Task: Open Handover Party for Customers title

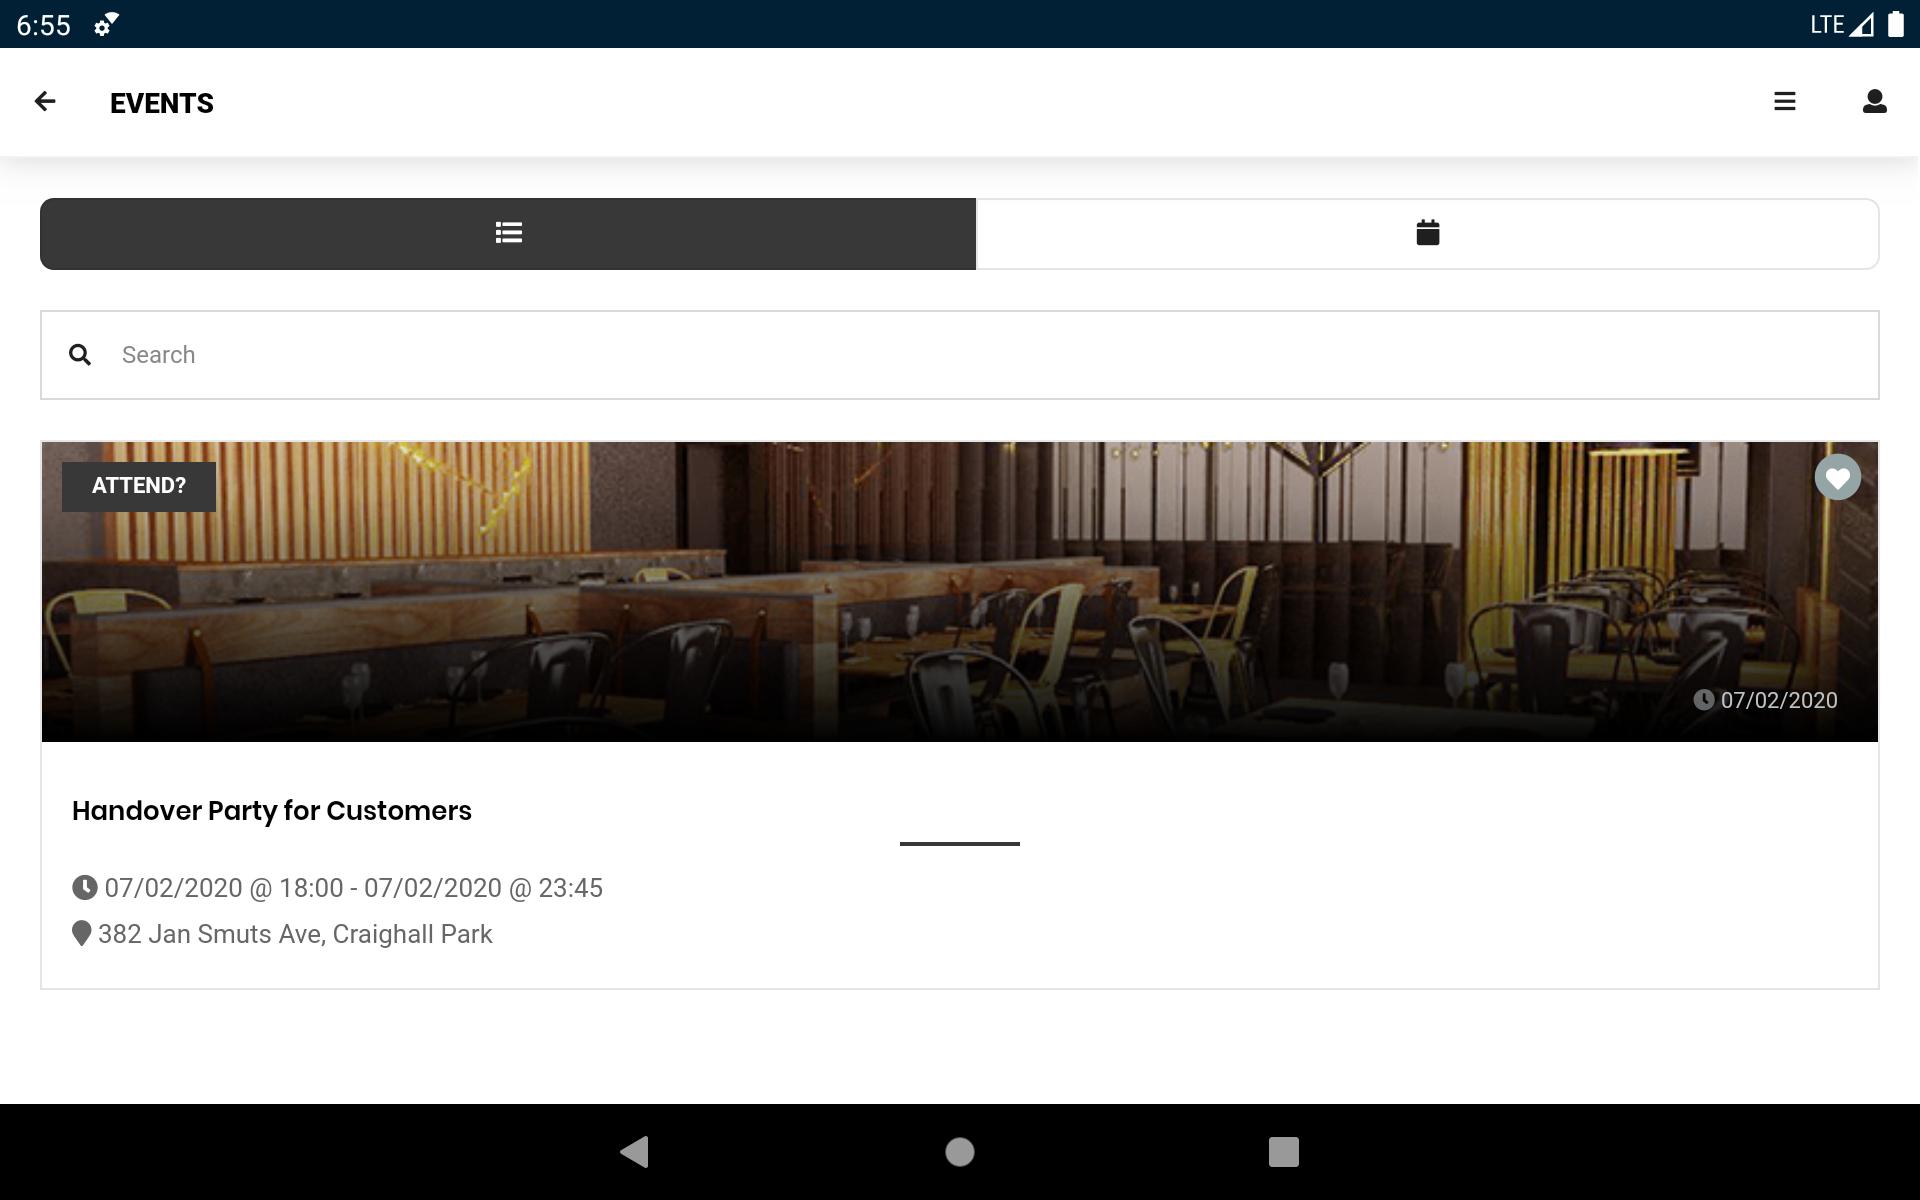Action: point(272,811)
